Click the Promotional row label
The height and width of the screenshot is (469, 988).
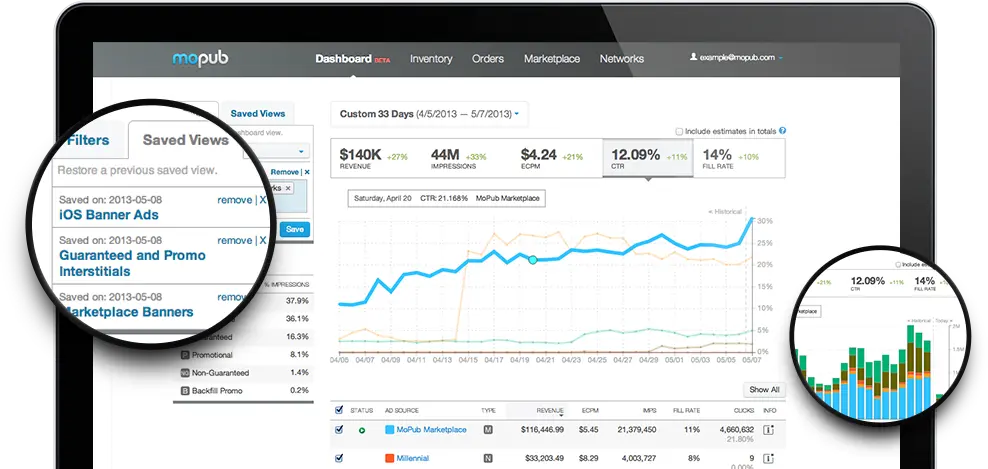click(x=212, y=355)
